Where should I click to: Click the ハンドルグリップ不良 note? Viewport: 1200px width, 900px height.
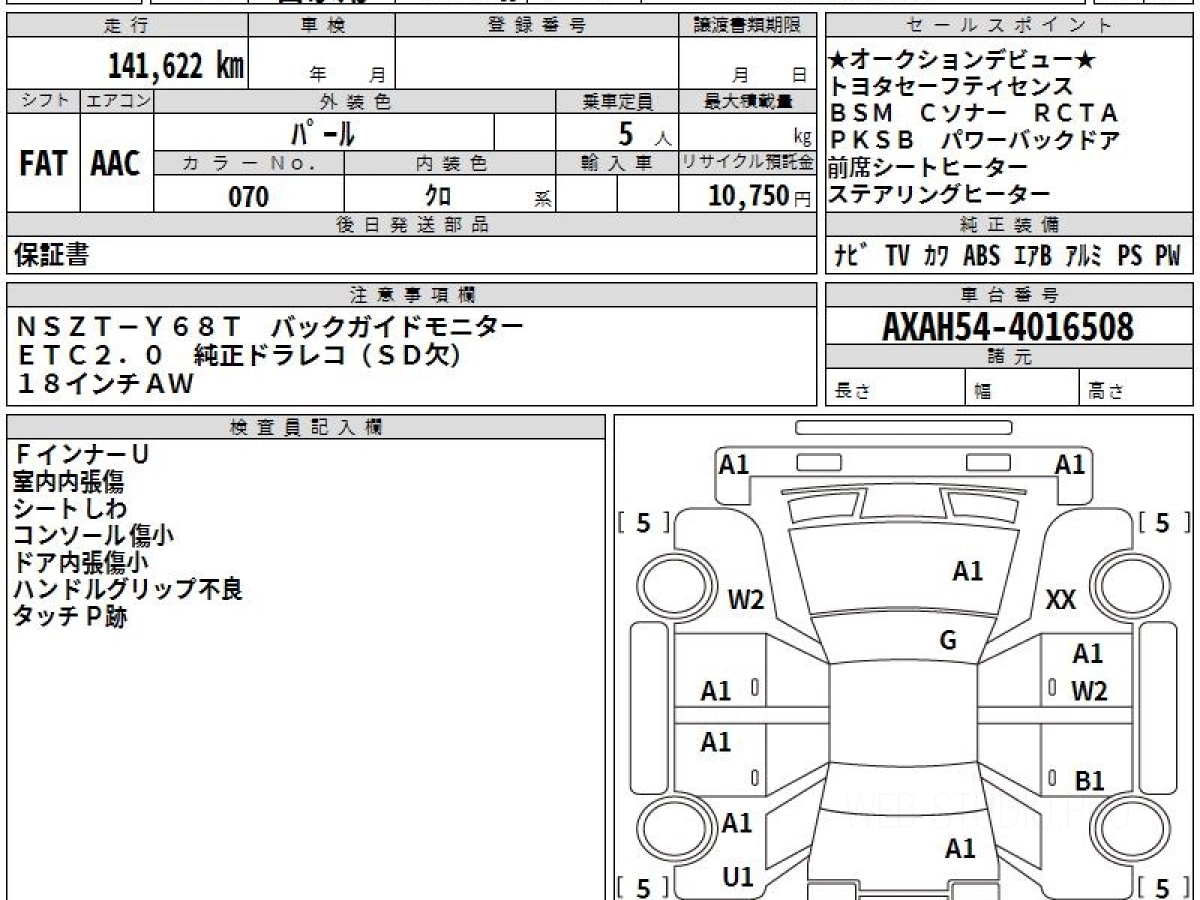[x=128, y=590]
